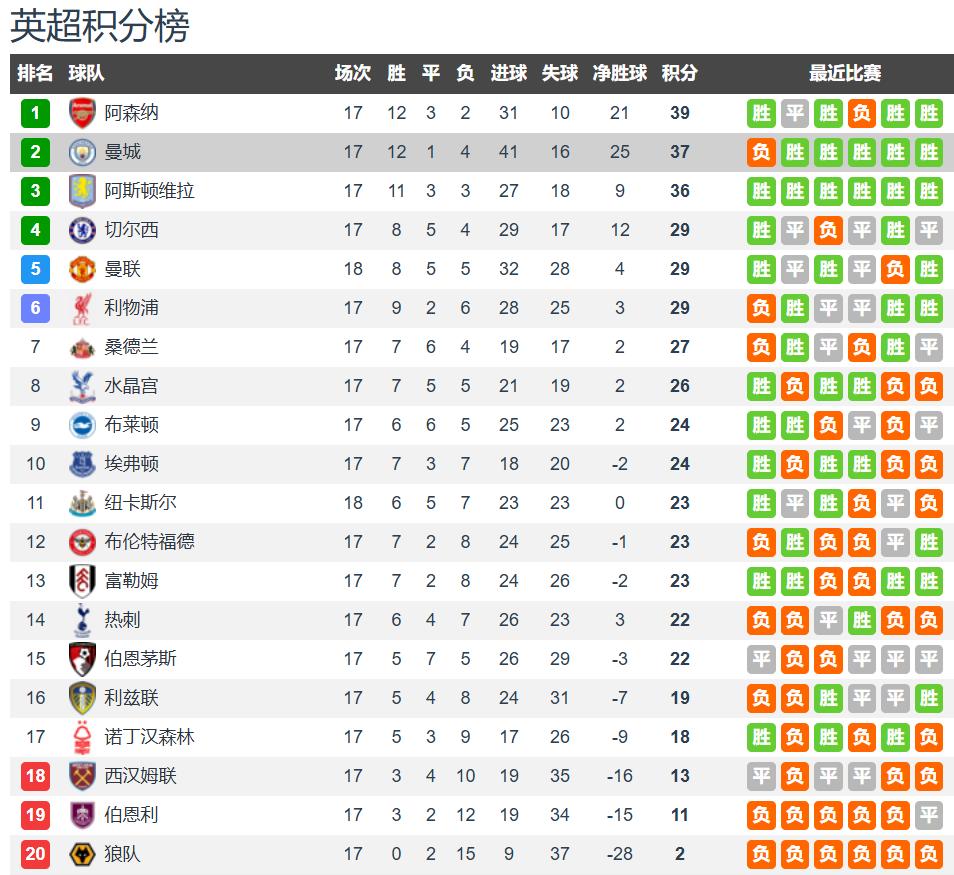954x875 pixels.
Task: Click the Tottenham (热刺) crest icon
Action: [x=82, y=620]
